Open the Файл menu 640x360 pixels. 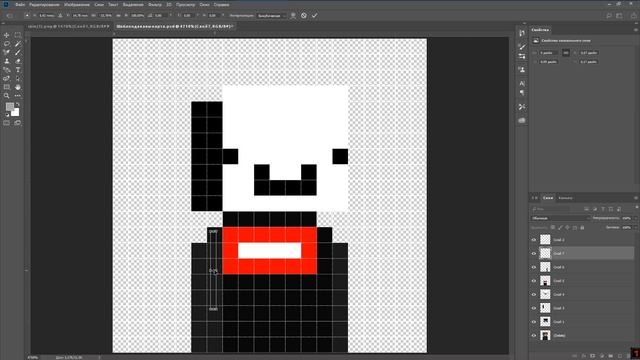[x=20, y=5]
